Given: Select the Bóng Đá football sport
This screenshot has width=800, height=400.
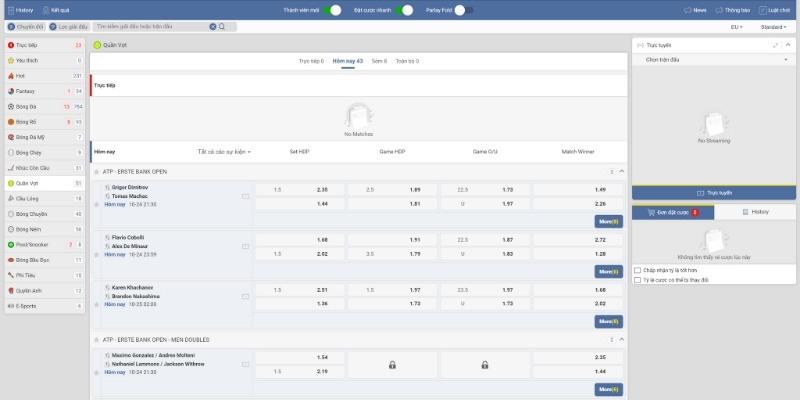Looking at the screenshot, I should [x=28, y=106].
